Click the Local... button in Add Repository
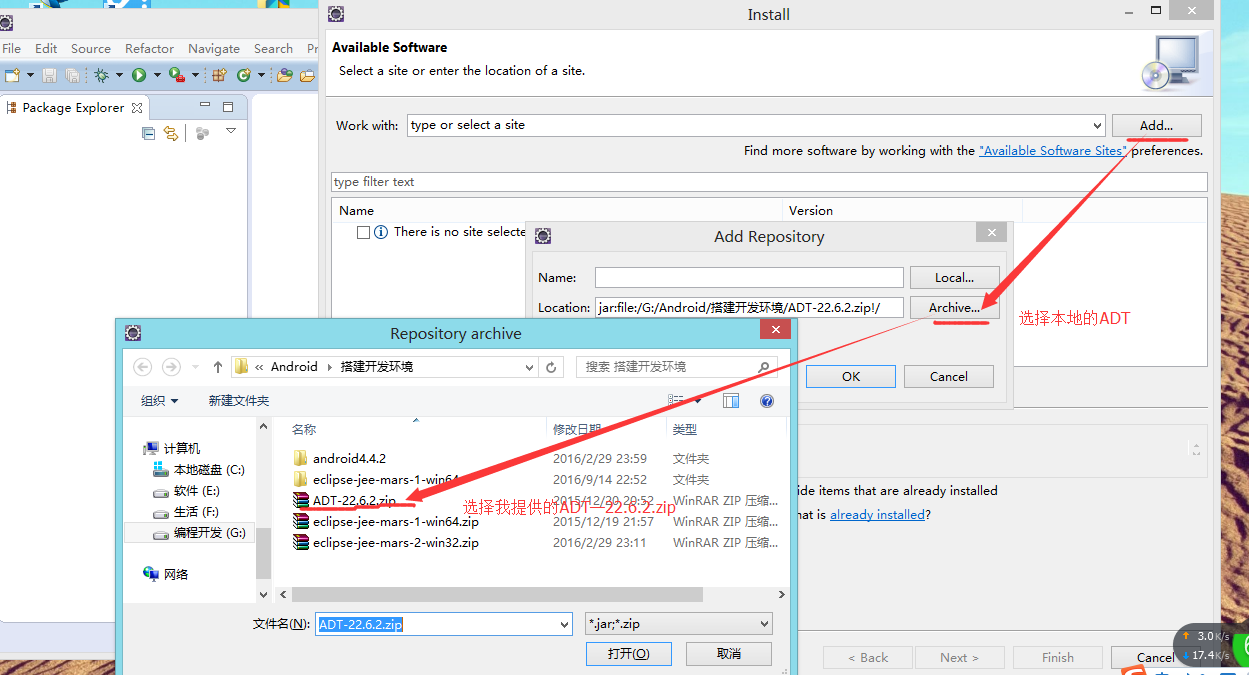1249x675 pixels. coord(954,277)
